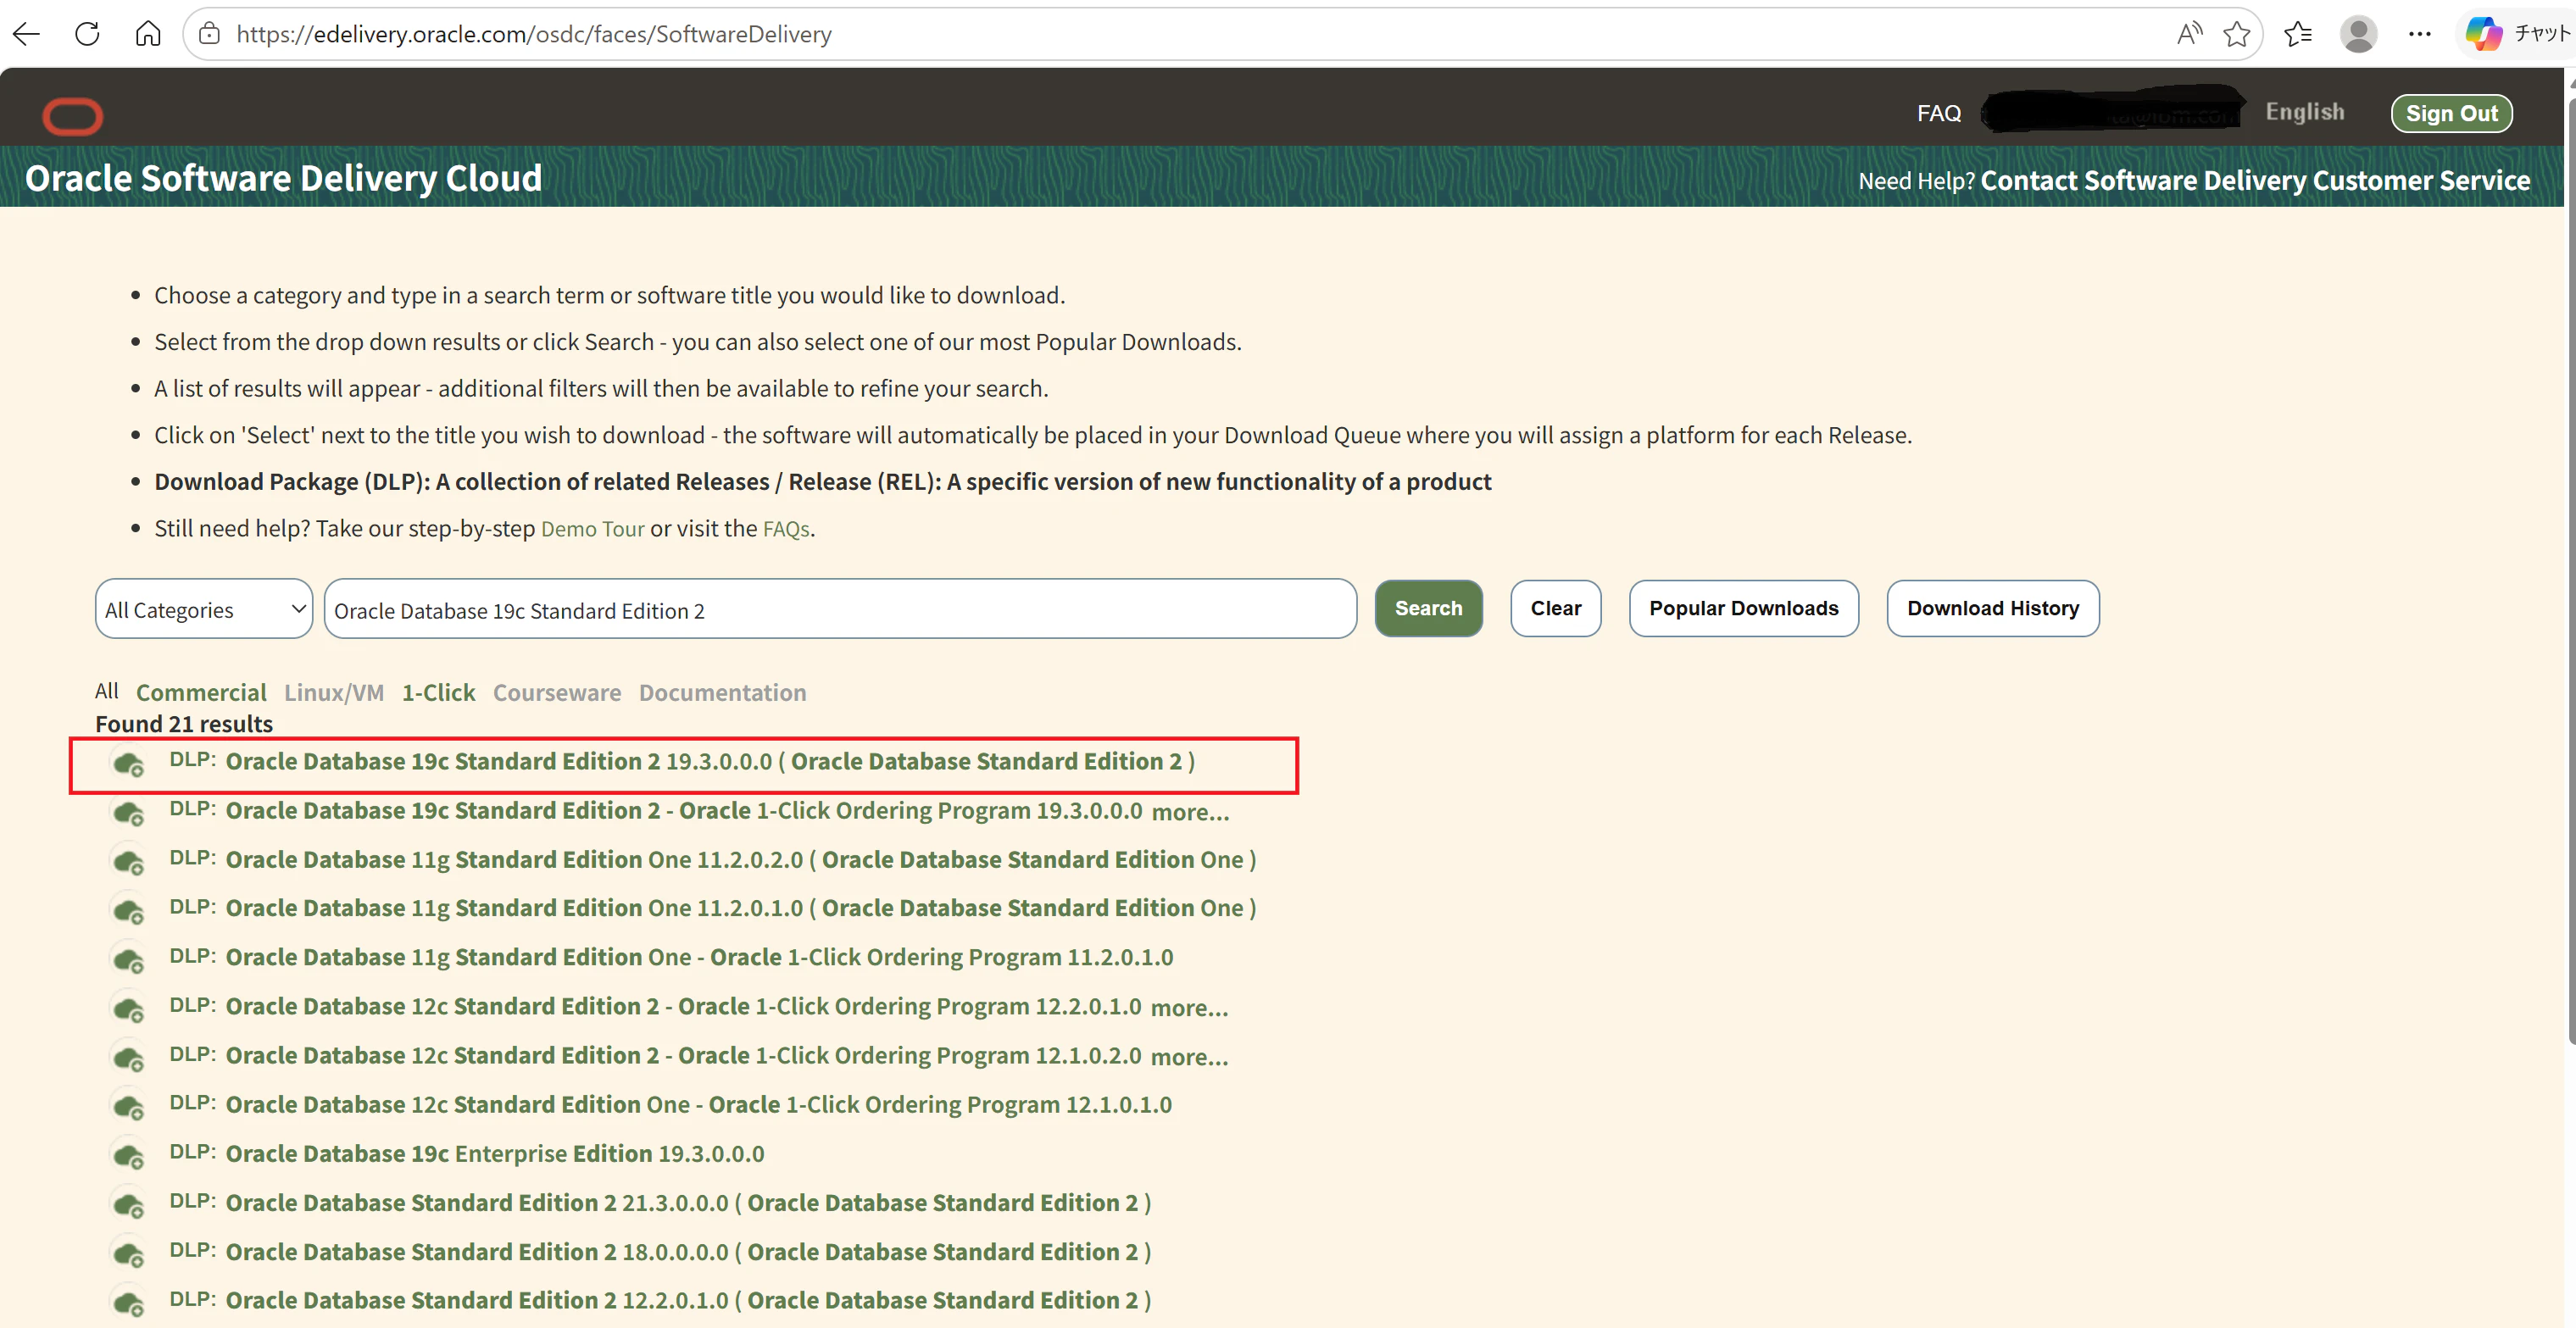Click the green Search button
This screenshot has height=1328, width=2576.
click(x=1428, y=609)
